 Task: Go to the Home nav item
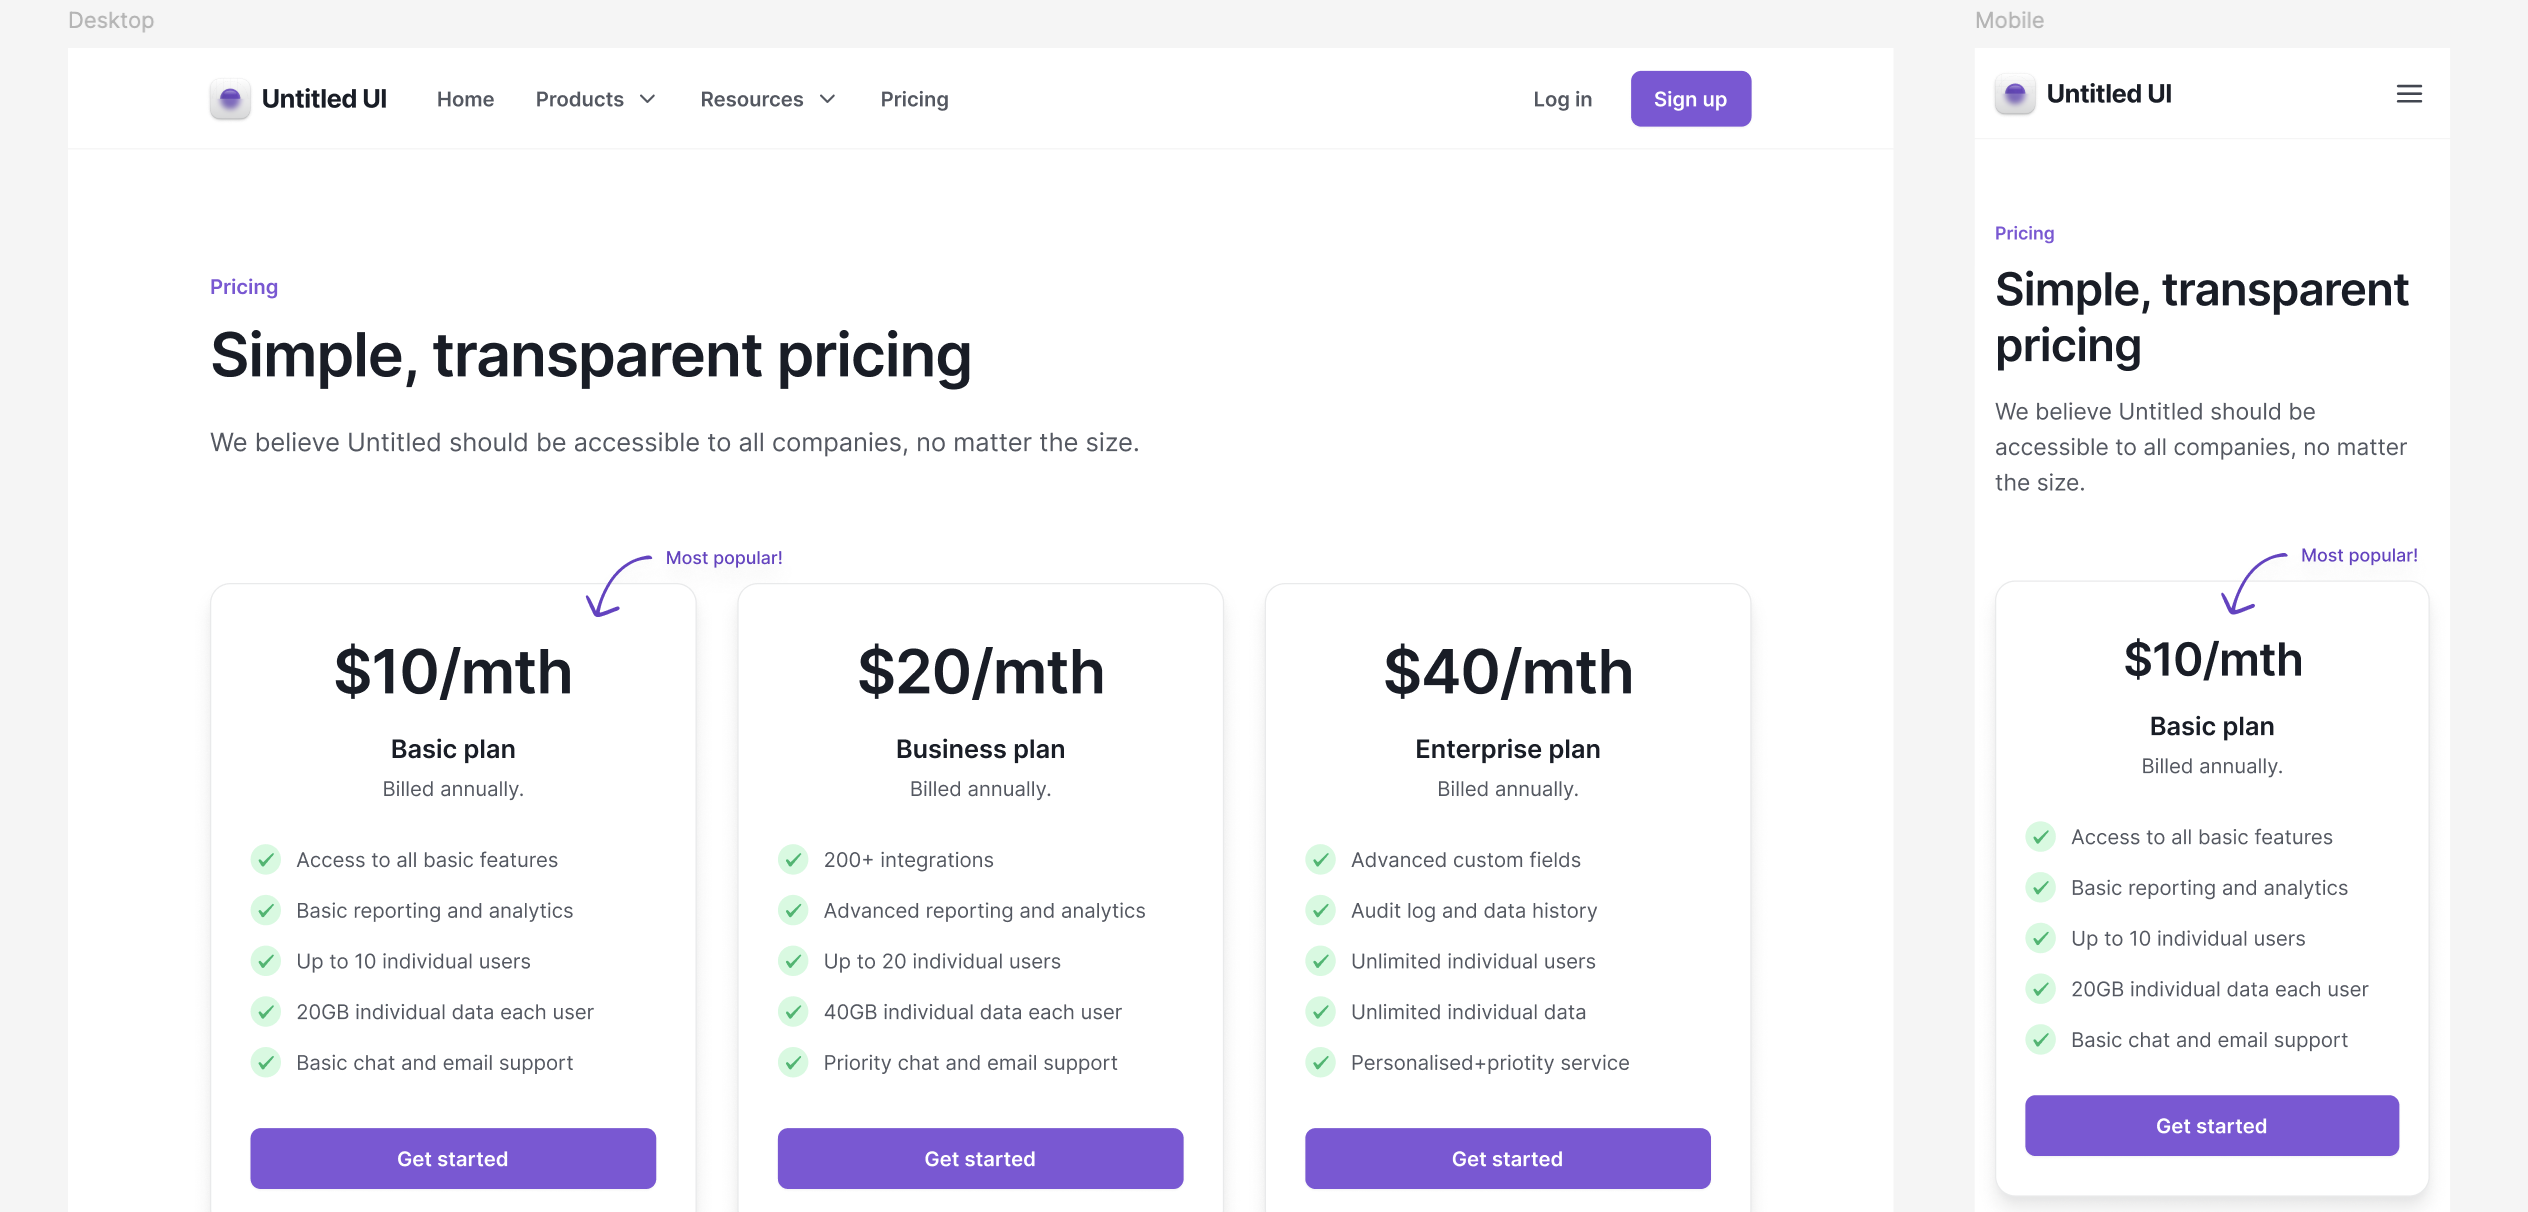pyautogui.click(x=465, y=99)
